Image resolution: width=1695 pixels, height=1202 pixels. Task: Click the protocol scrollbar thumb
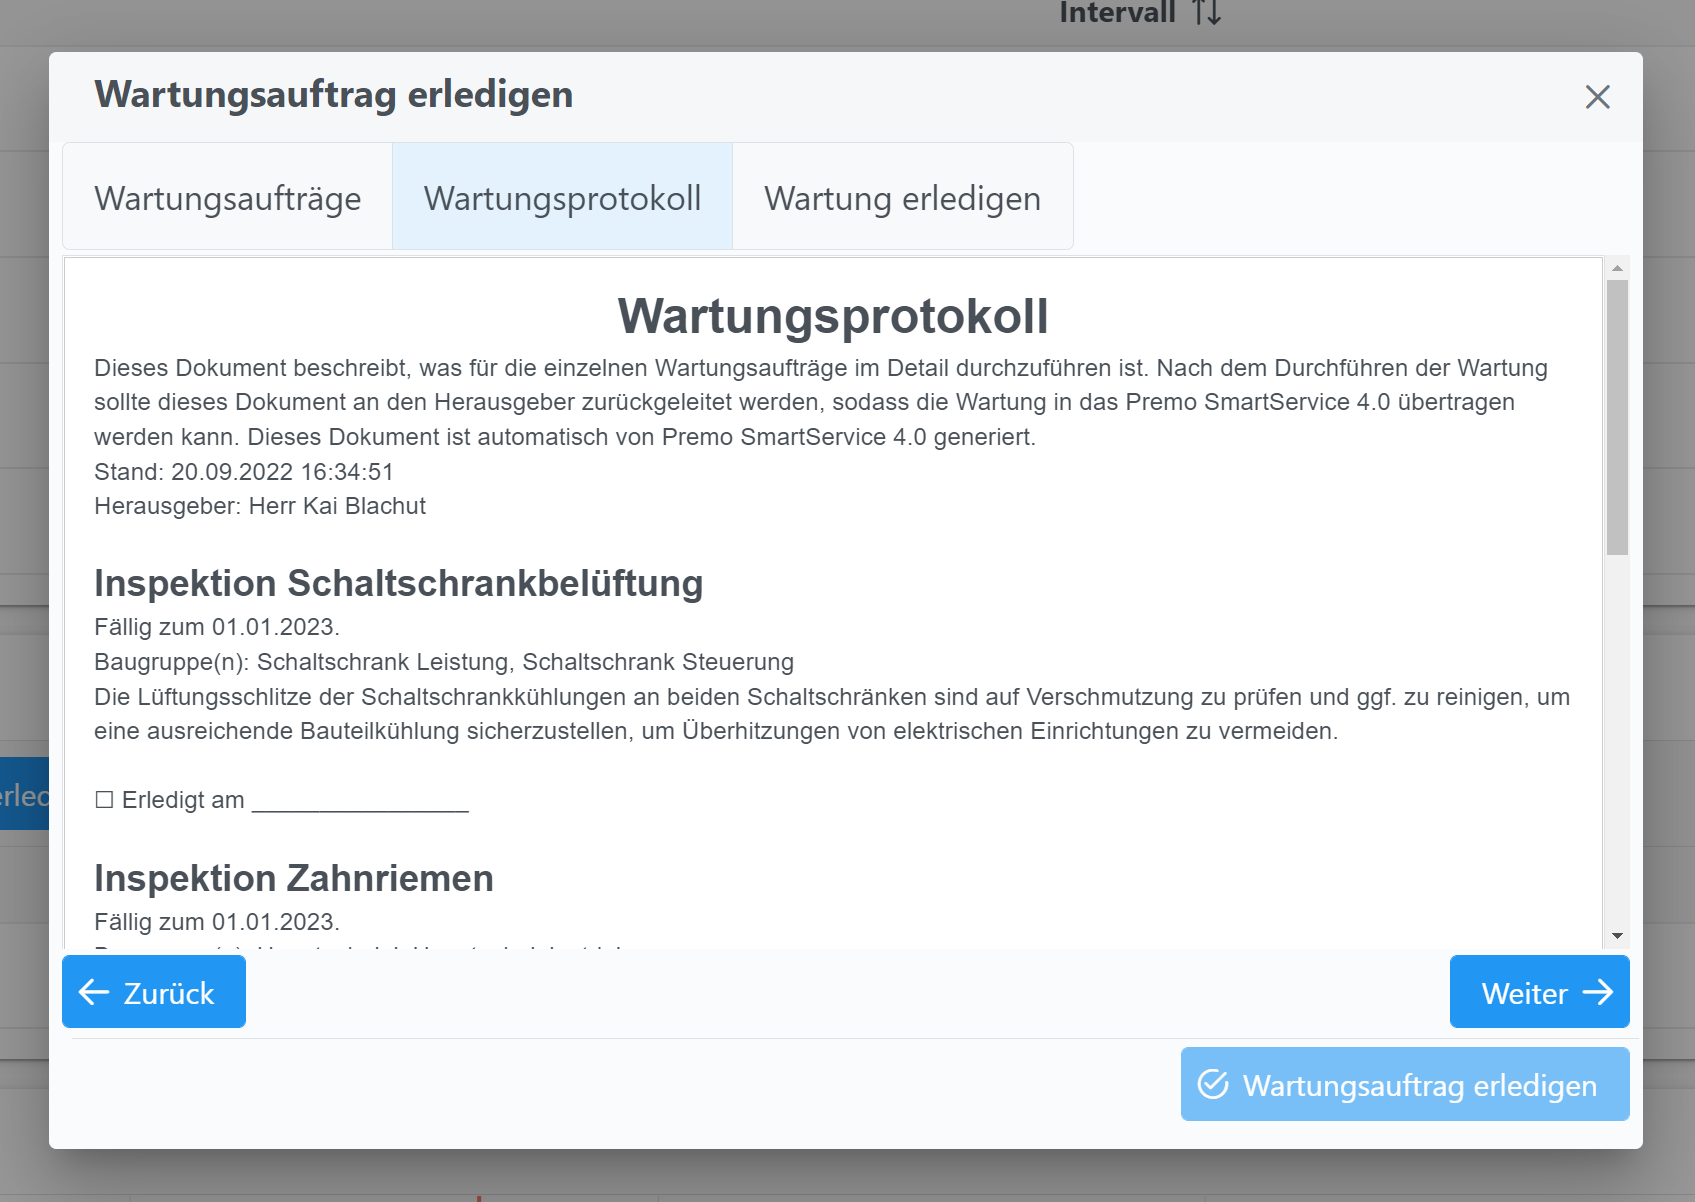coord(1616,417)
